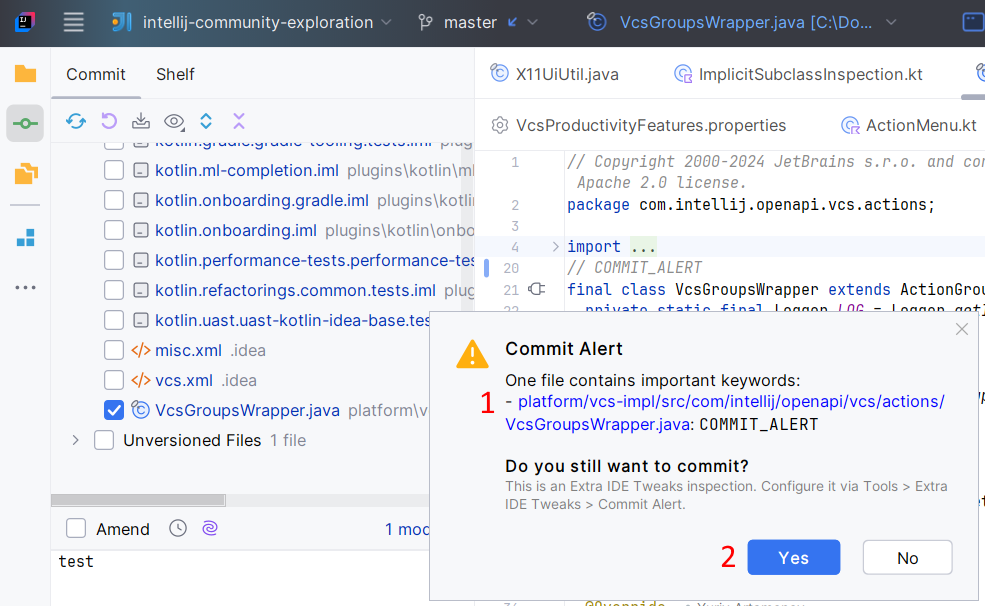
Task: Open the X11UiUtil.java editor tab
Action: 555,74
